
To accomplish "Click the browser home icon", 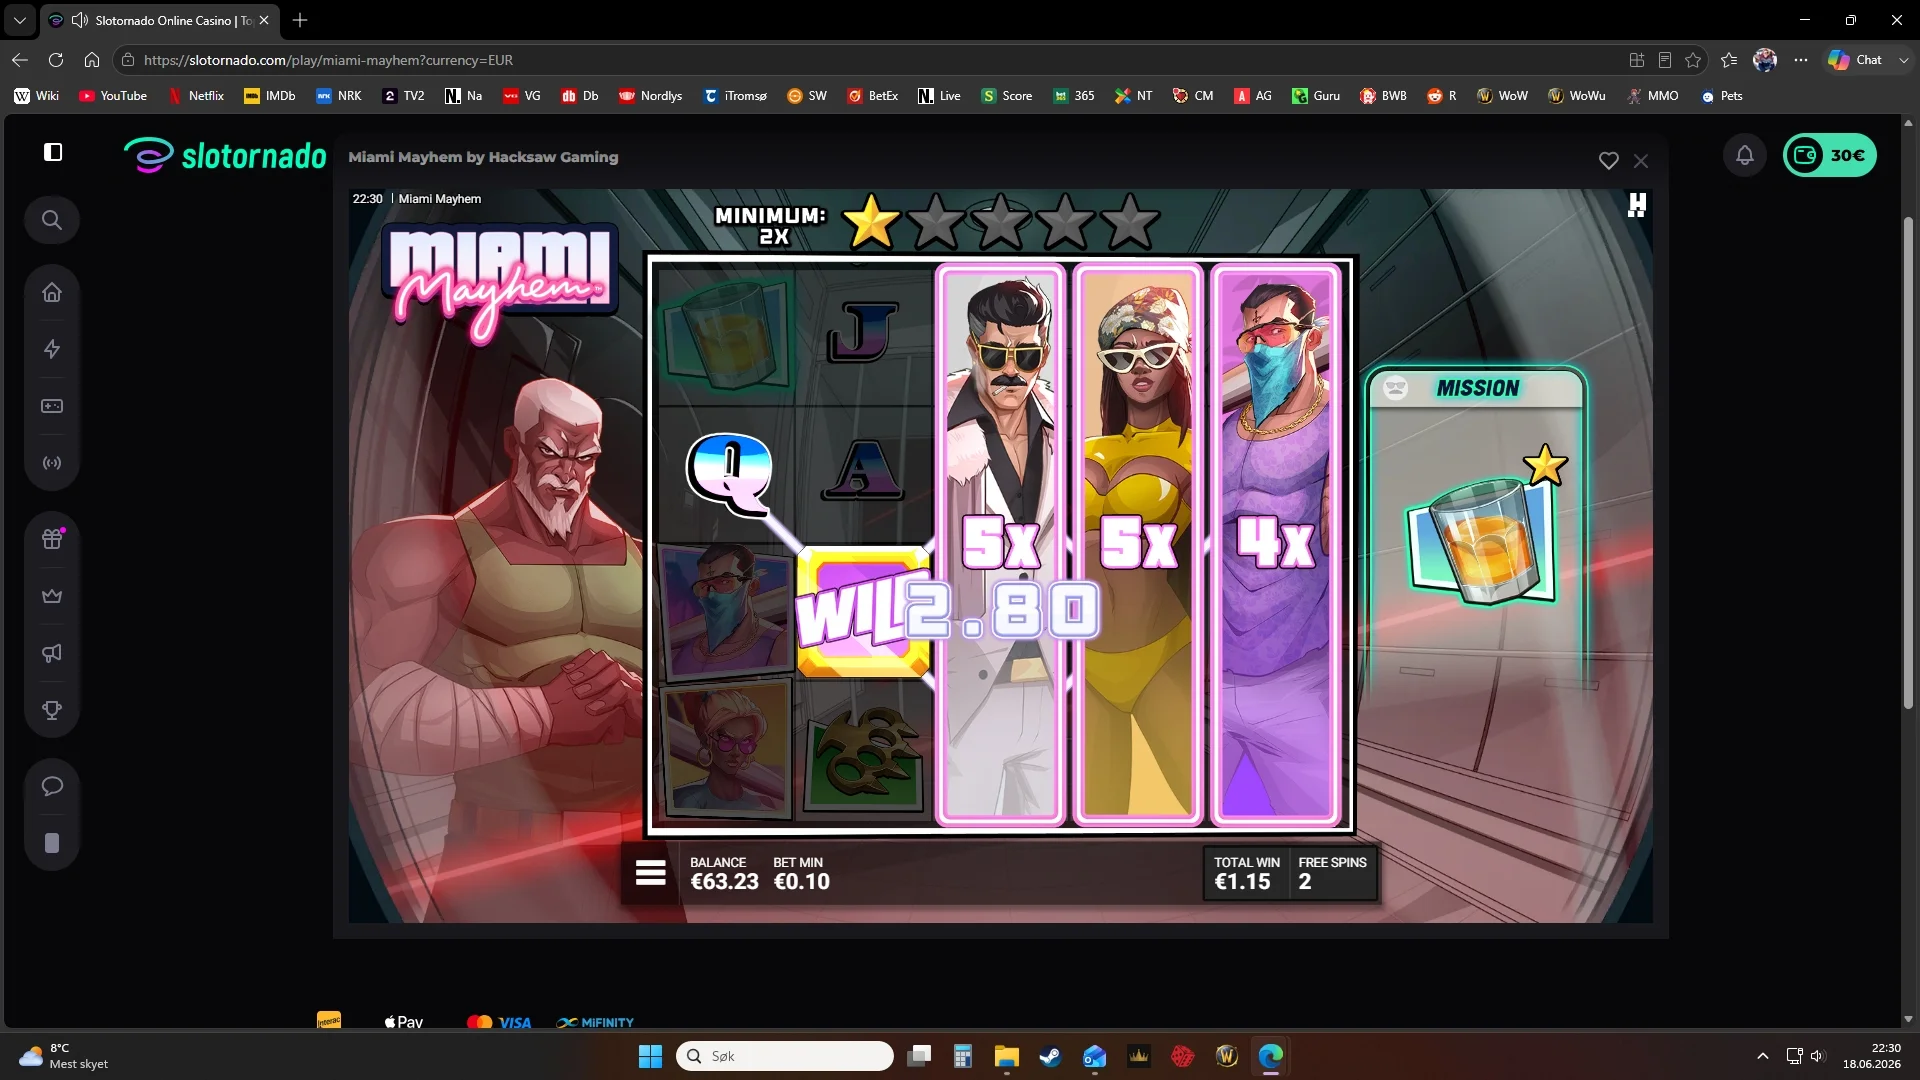I will (92, 60).
